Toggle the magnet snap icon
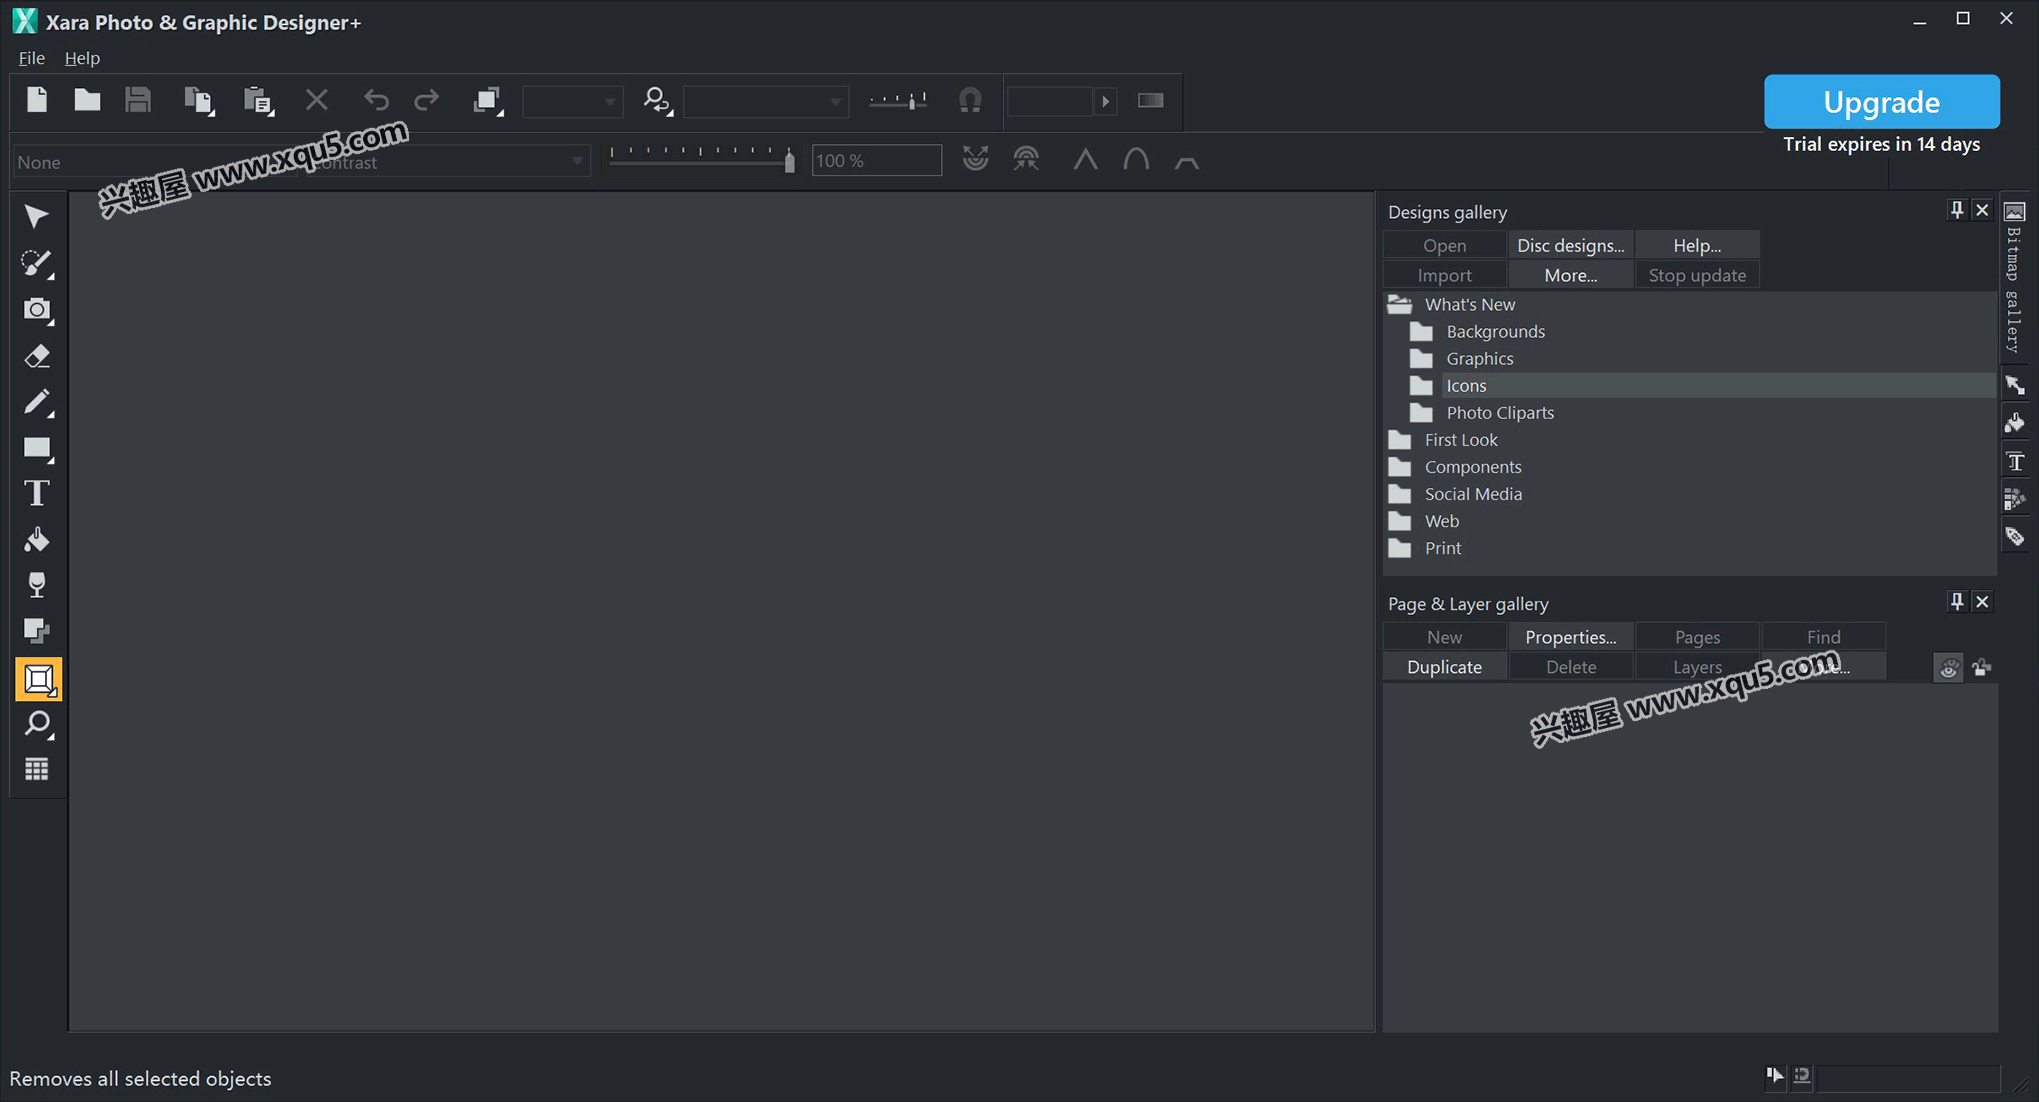 pyautogui.click(x=970, y=100)
